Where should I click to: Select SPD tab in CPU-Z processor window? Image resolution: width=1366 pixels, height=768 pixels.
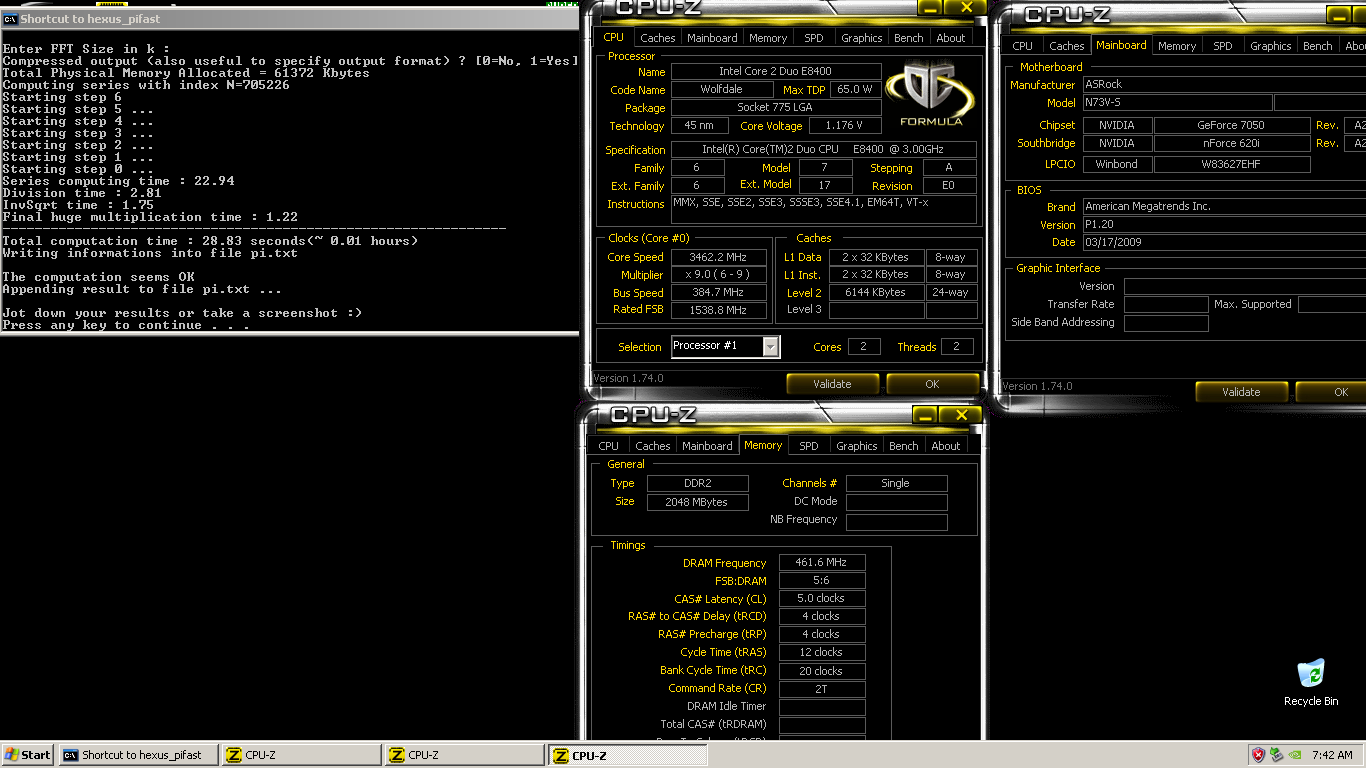tap(814, 38)
